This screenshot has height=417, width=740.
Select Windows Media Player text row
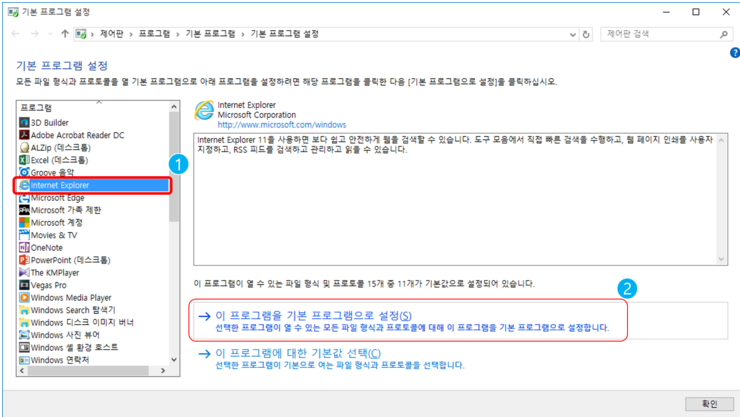click(x=71, y=298)
